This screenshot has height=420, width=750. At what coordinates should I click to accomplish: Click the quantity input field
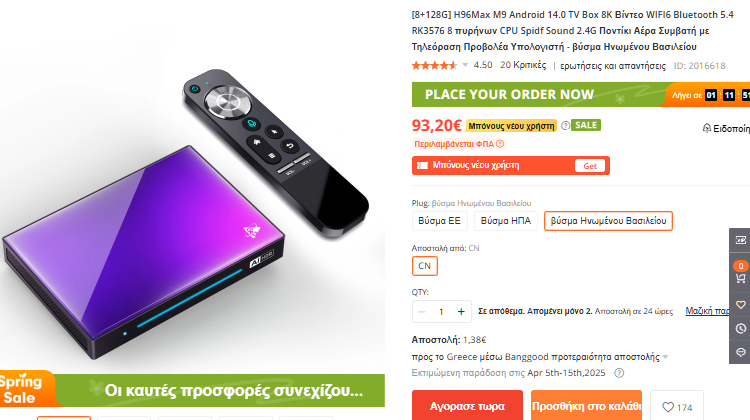(441, 312)
